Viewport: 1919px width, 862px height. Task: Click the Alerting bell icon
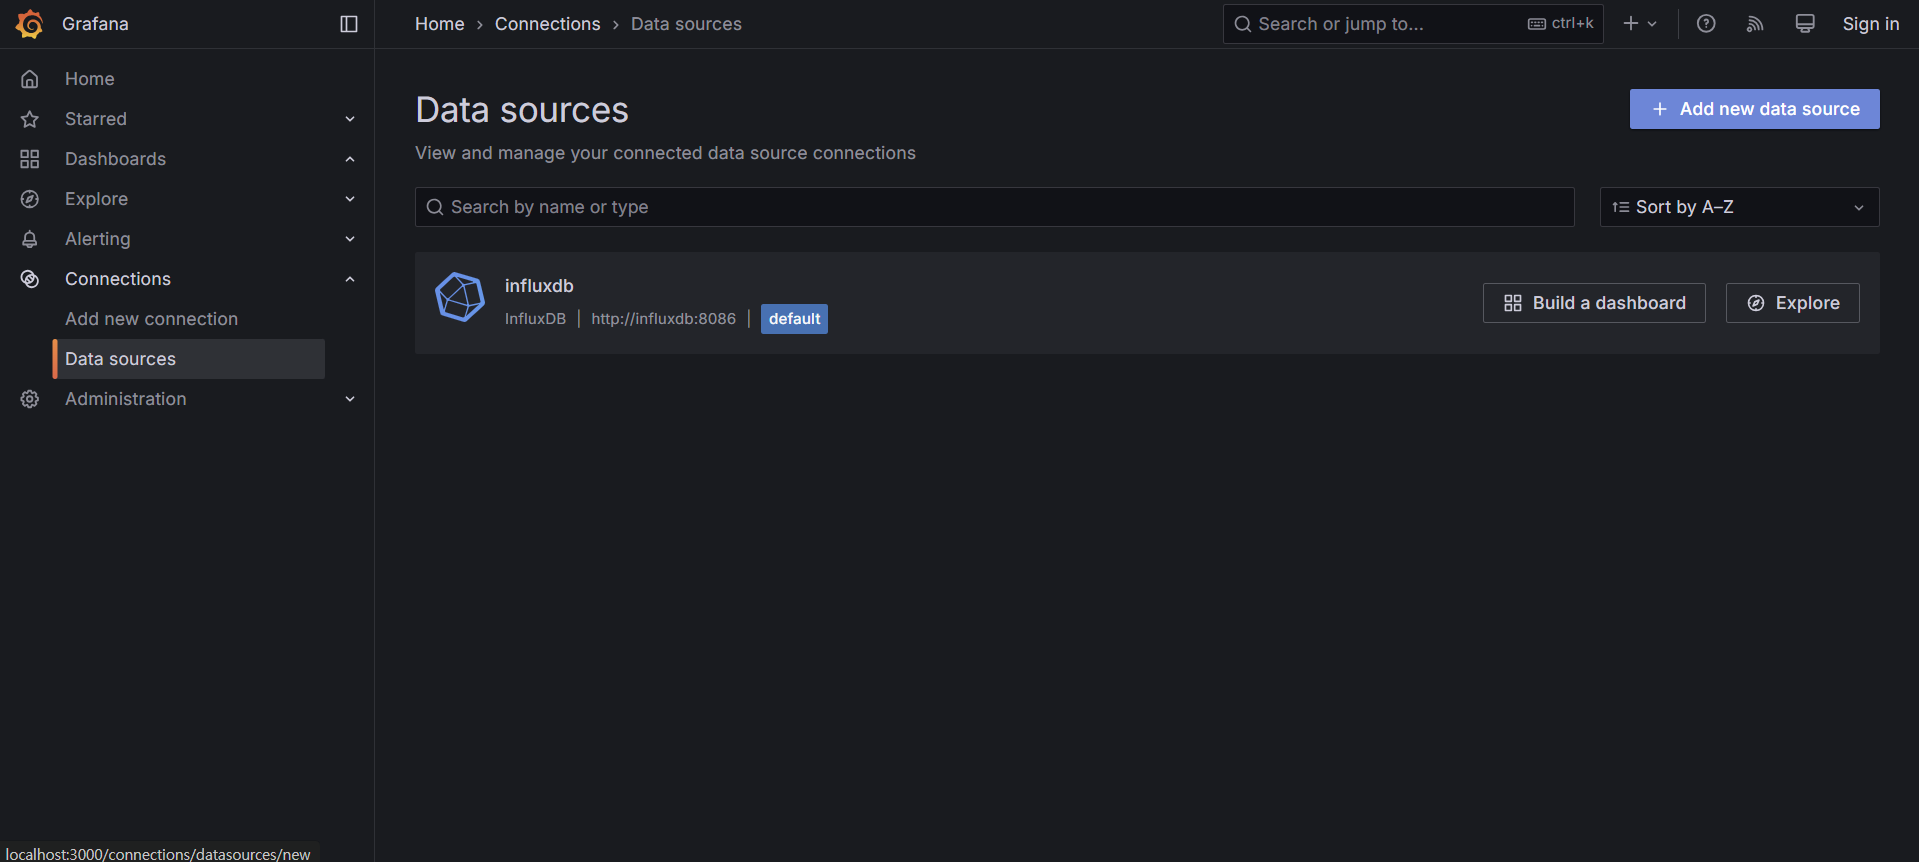pos(30,239)
